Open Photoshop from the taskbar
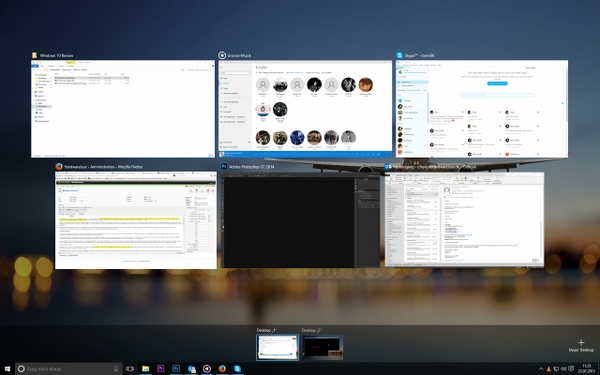 (176, 369)
